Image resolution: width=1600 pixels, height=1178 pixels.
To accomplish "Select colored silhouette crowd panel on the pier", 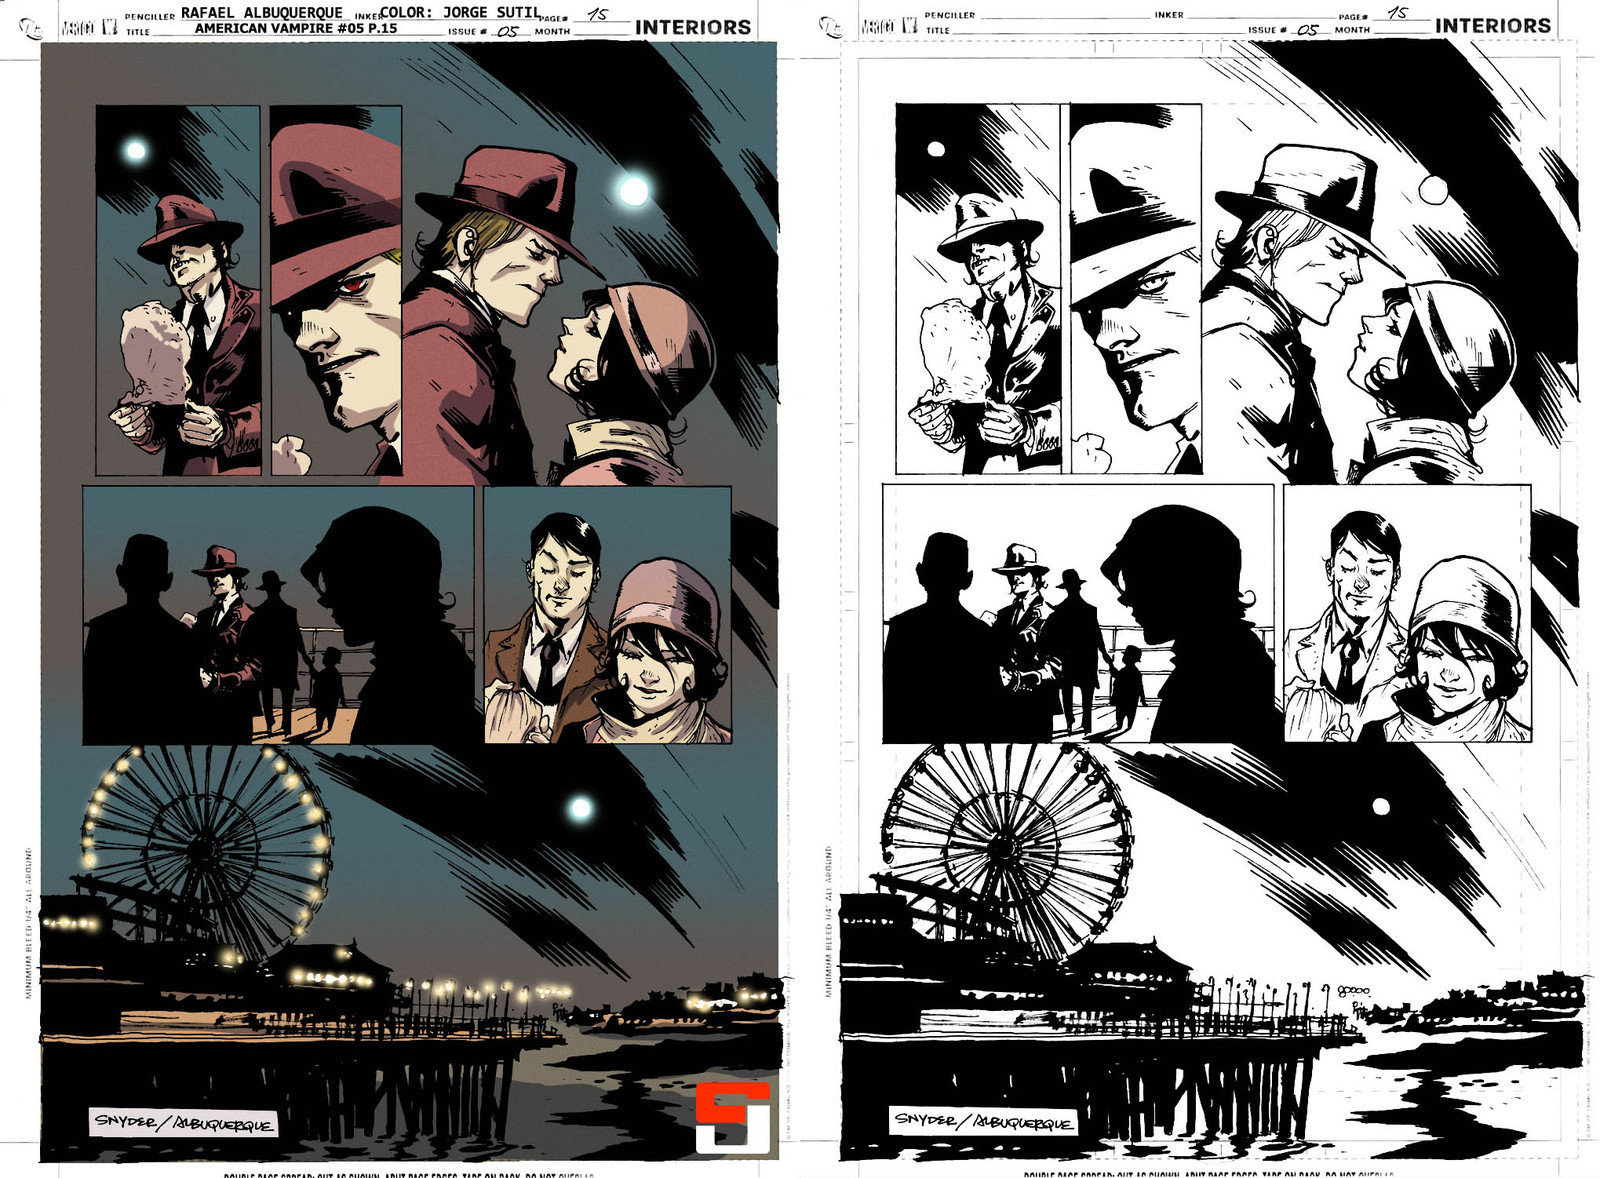I will pos(278,615).
